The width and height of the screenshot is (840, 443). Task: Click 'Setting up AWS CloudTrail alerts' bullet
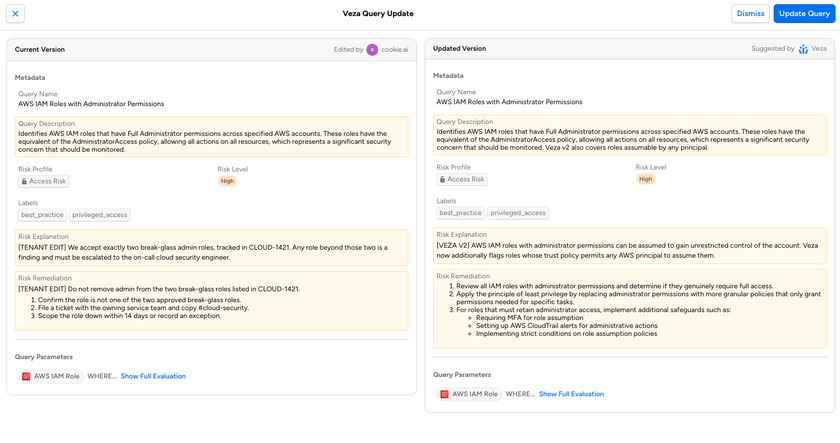567,326
